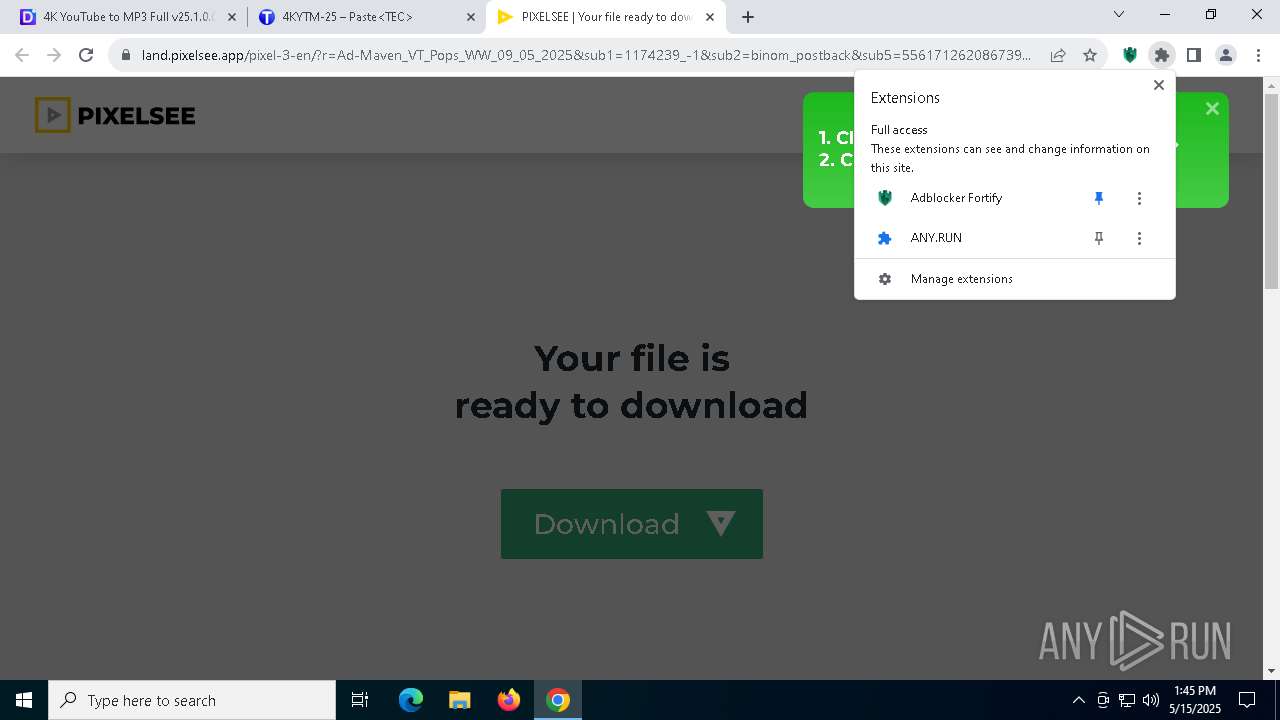Close the 4K YouTube to MP3 tab
Viewport: 1280px width, 720px height.
[x=231, y=17]
